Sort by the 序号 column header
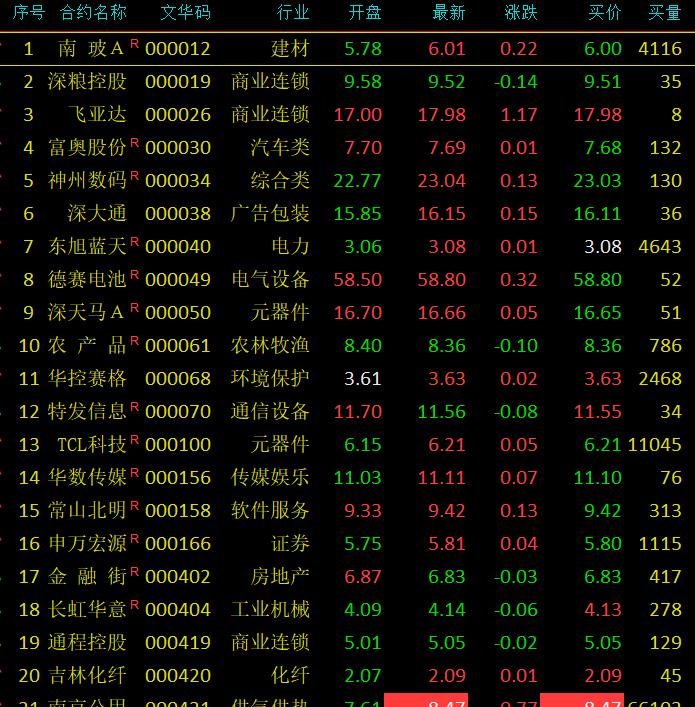This screenshot has height=707, width=695. click(x=29, y=13)
